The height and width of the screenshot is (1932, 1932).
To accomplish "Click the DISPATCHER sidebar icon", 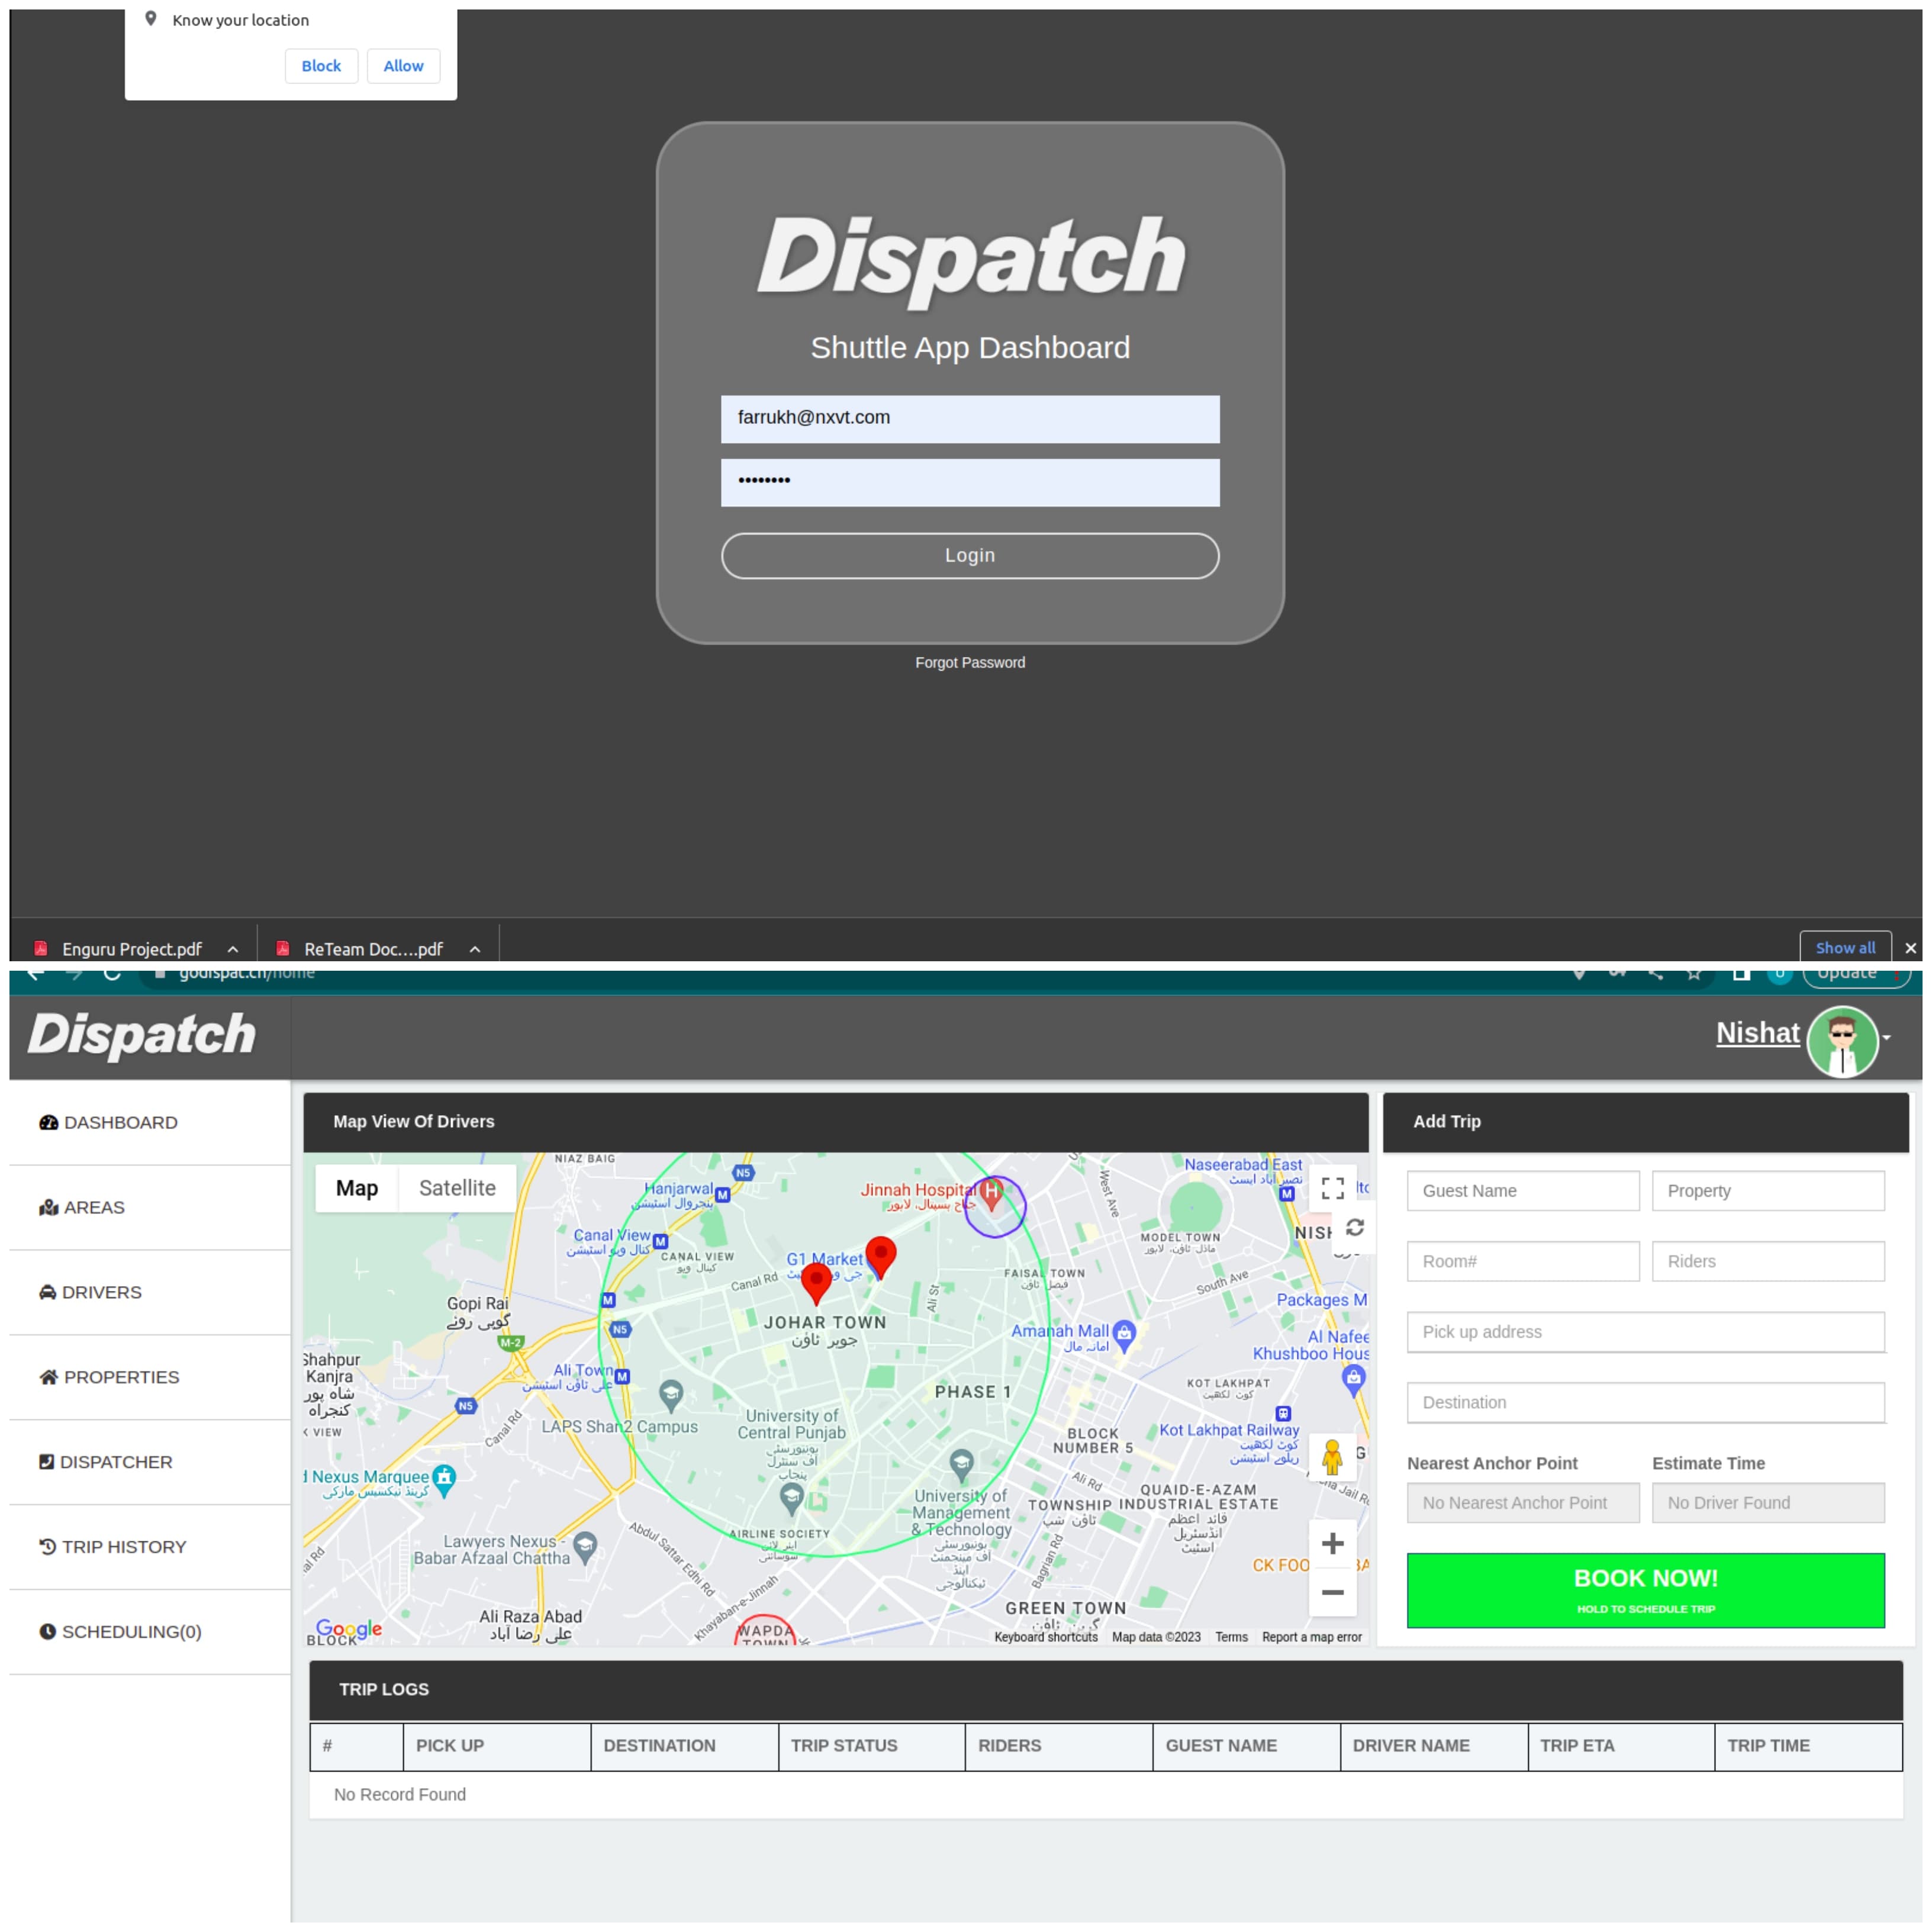I will pyautogui.click(x=48, y=1461).
